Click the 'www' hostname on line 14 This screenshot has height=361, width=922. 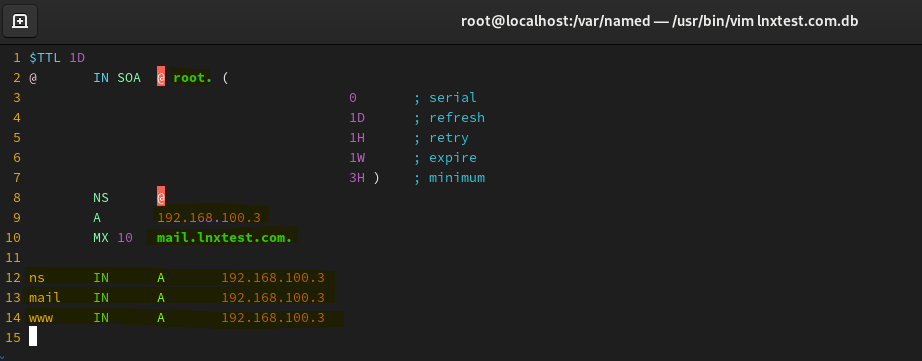(41, 317)
